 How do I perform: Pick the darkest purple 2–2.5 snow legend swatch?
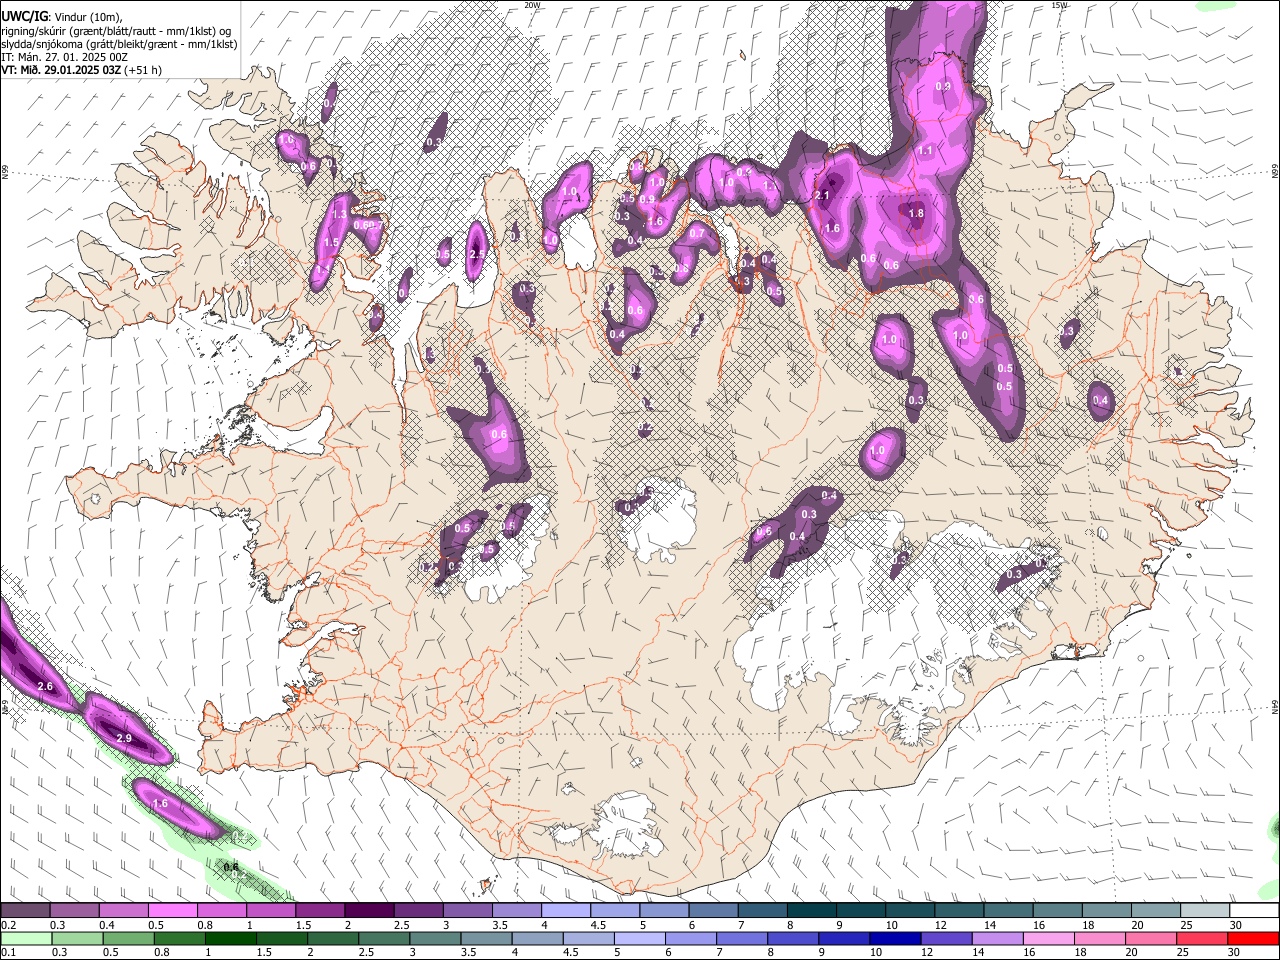369,911
